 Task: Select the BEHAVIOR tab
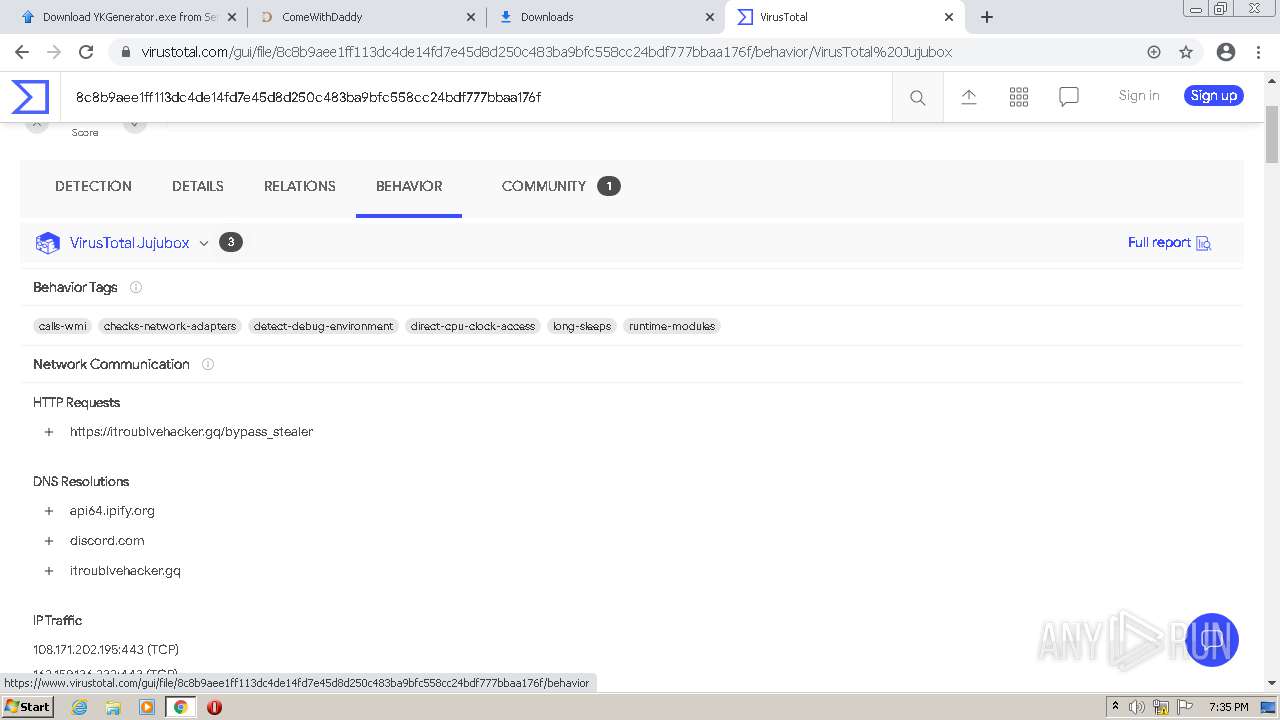click(x=409, y=186)
